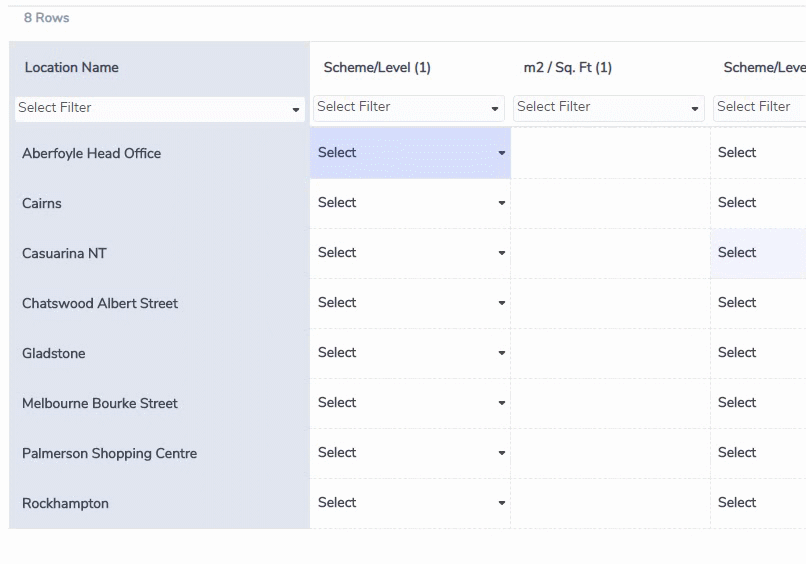This screenshot has width=806, height=564.
Task: Open the second Scheme/Level column filter dropdown
Action: point(759,108)
